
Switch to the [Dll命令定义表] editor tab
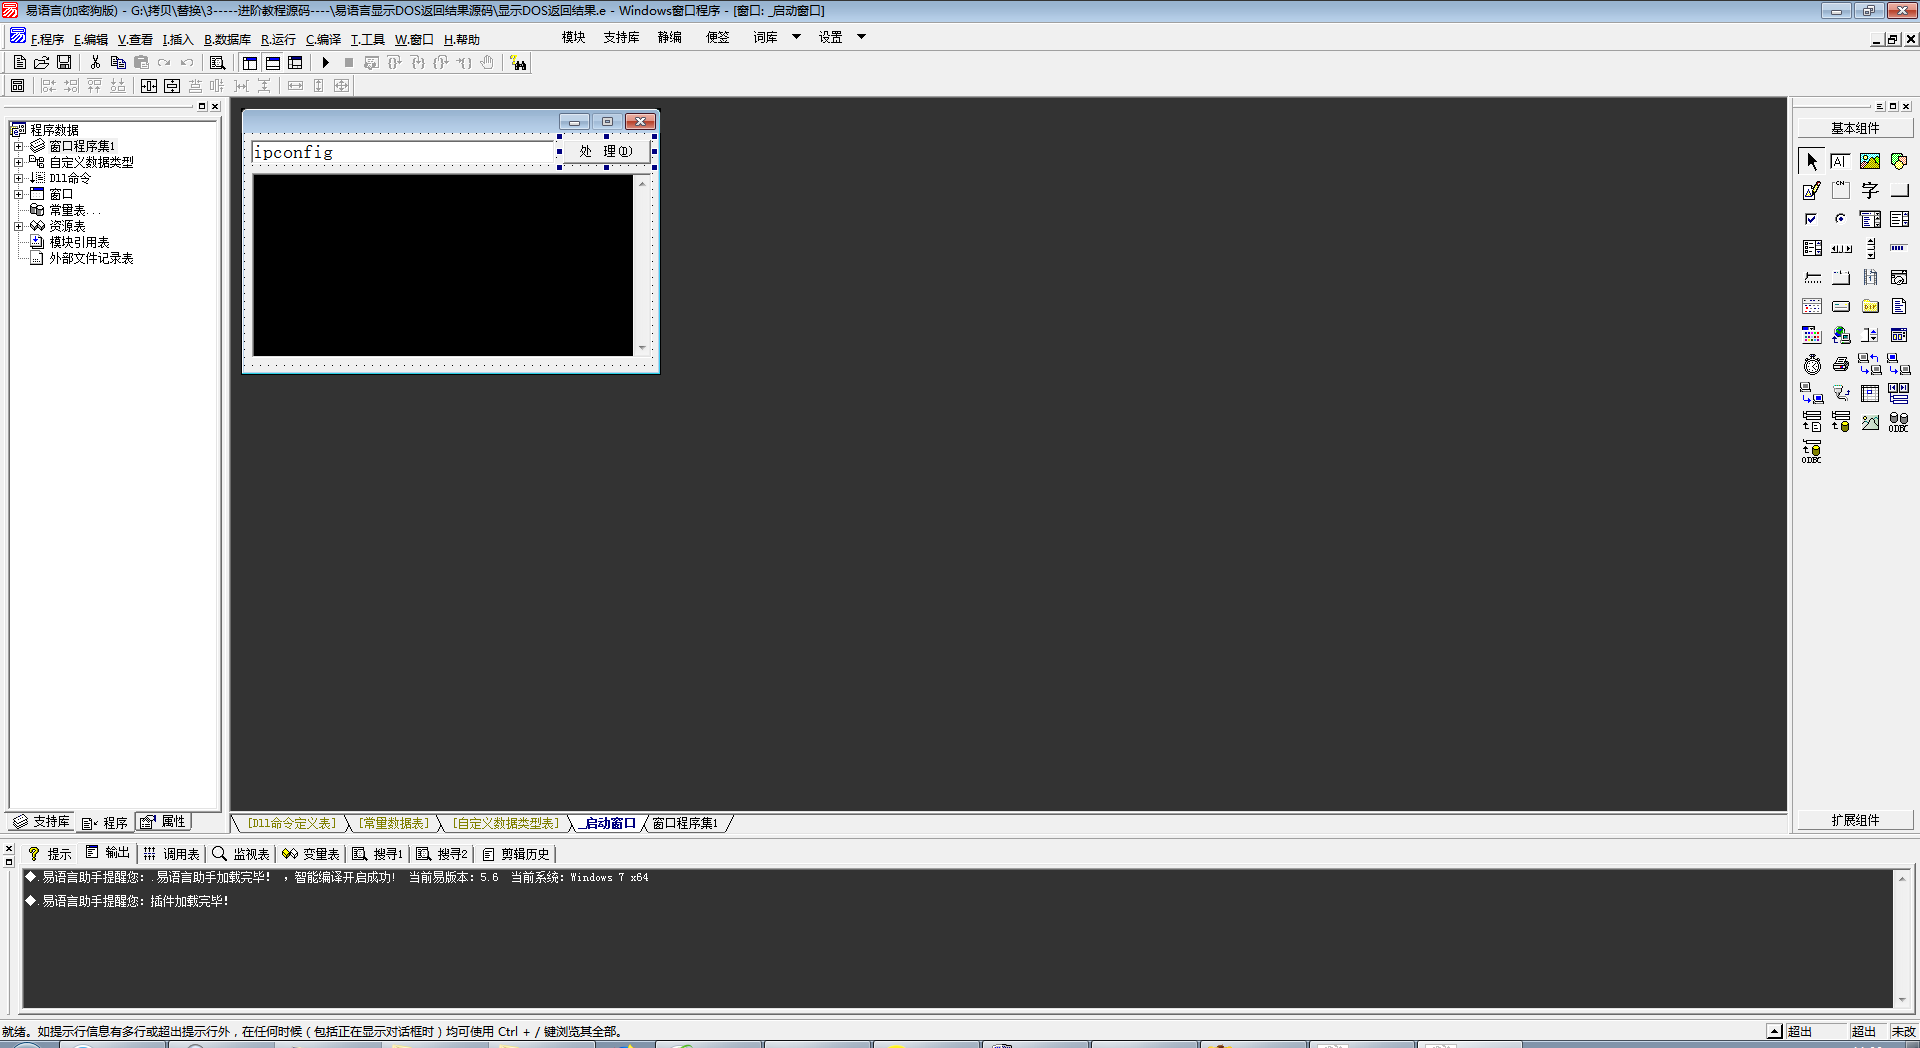(292, 824)
